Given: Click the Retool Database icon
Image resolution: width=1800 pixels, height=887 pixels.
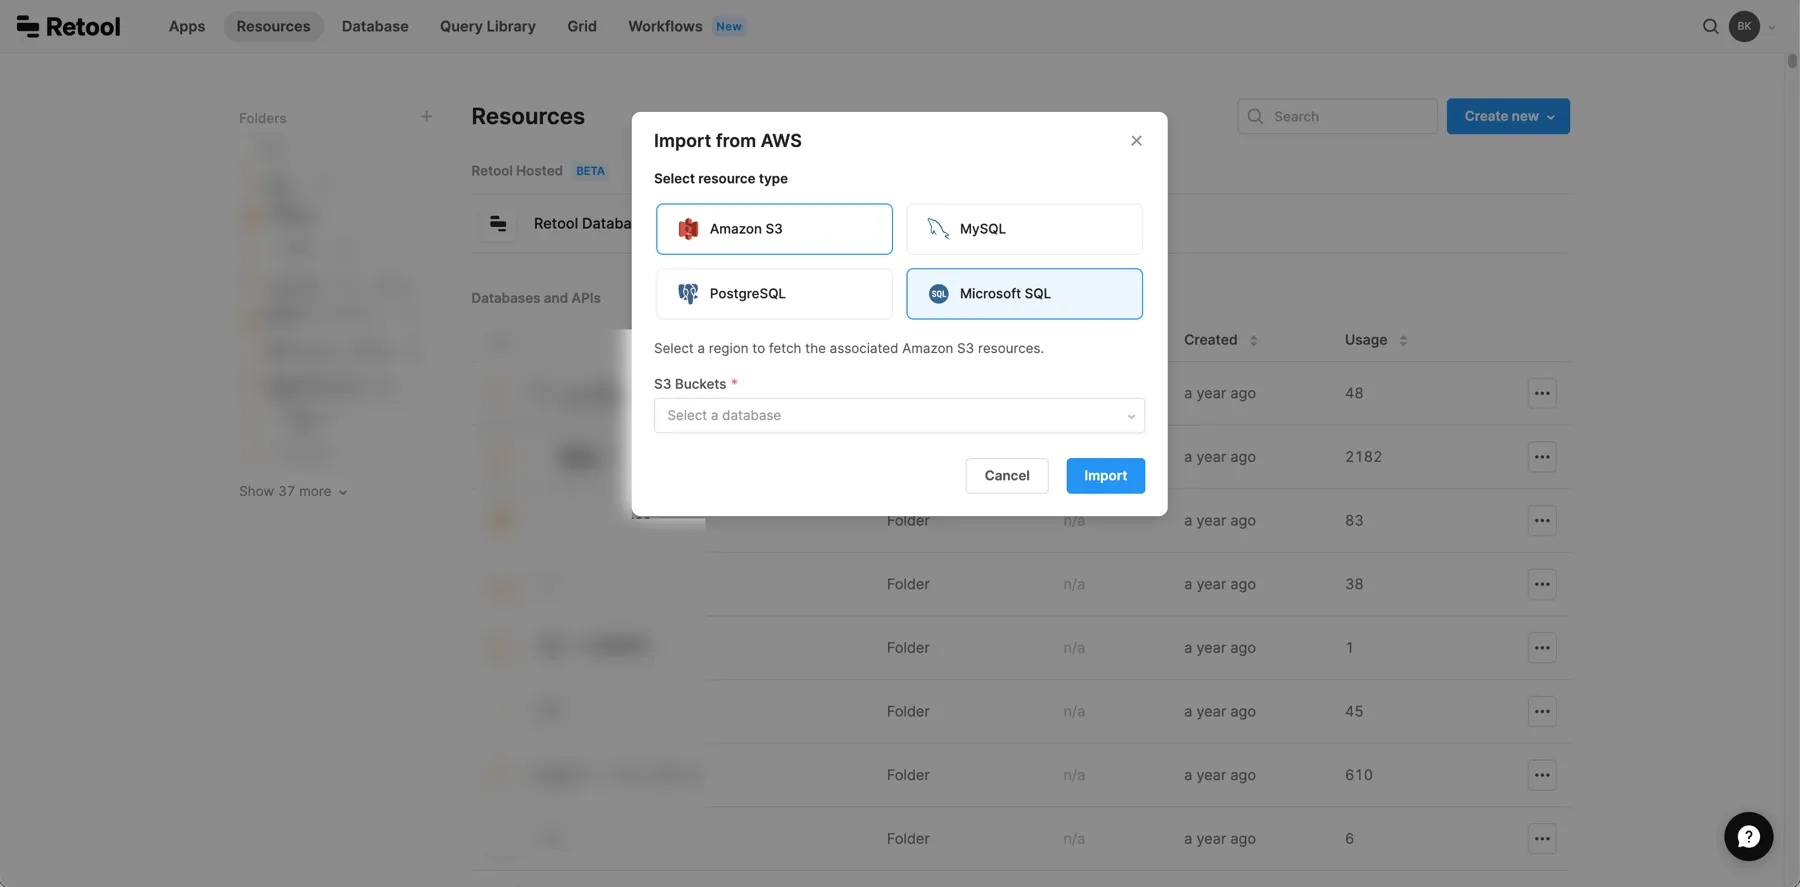Looking at the screenshot, I should pyautogui.click(x=498, y=224).
